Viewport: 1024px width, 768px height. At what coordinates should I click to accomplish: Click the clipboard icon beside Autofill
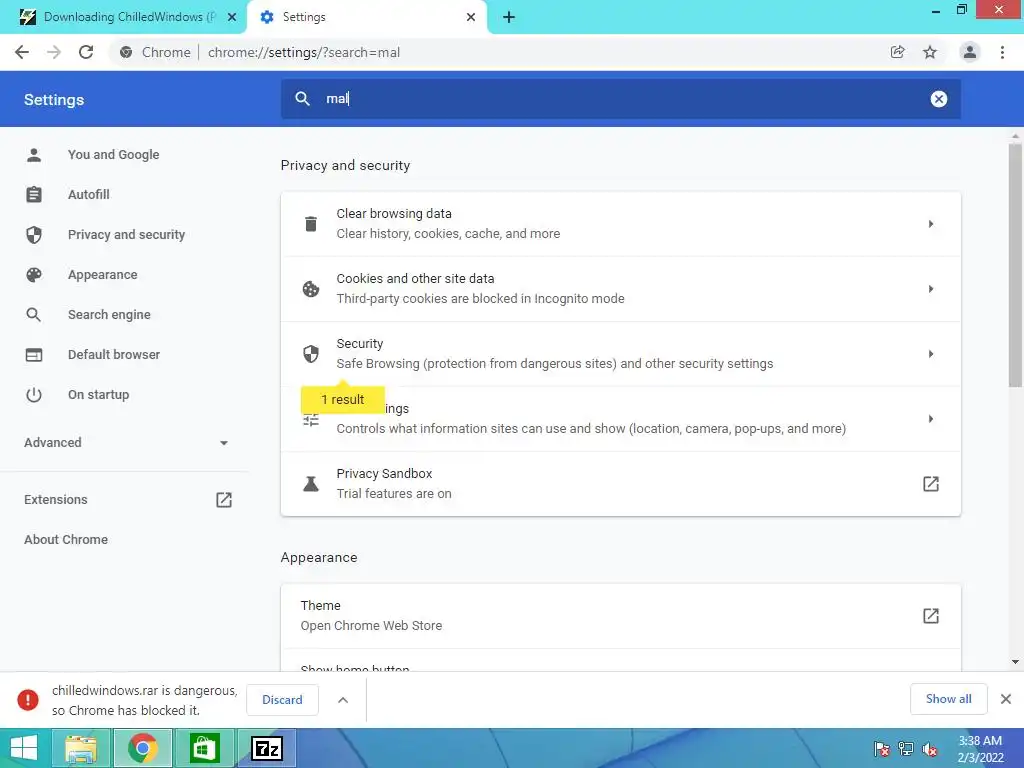(x=34, y=195)
